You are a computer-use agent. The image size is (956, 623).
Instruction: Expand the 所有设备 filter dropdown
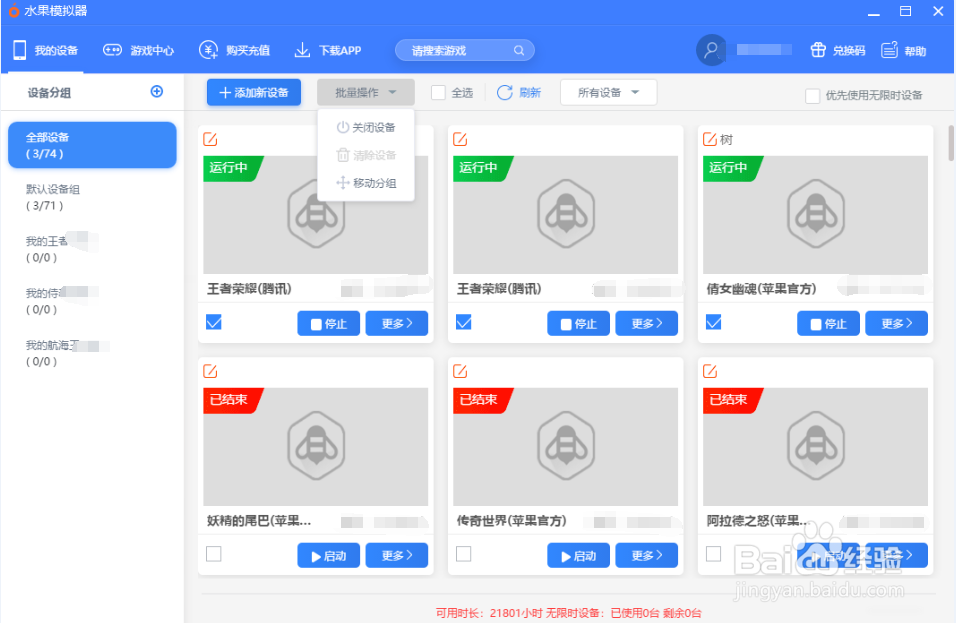coord(608,93)
